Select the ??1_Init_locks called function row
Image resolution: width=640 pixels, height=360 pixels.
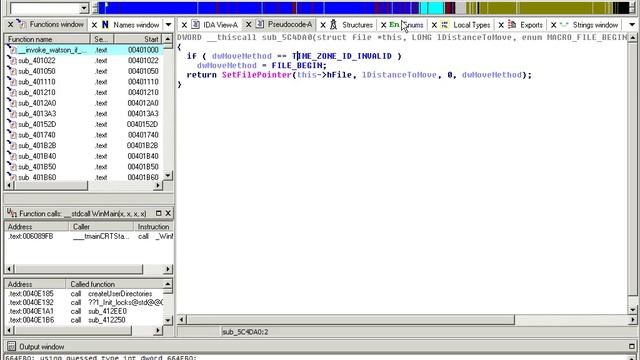pos(84,302)
